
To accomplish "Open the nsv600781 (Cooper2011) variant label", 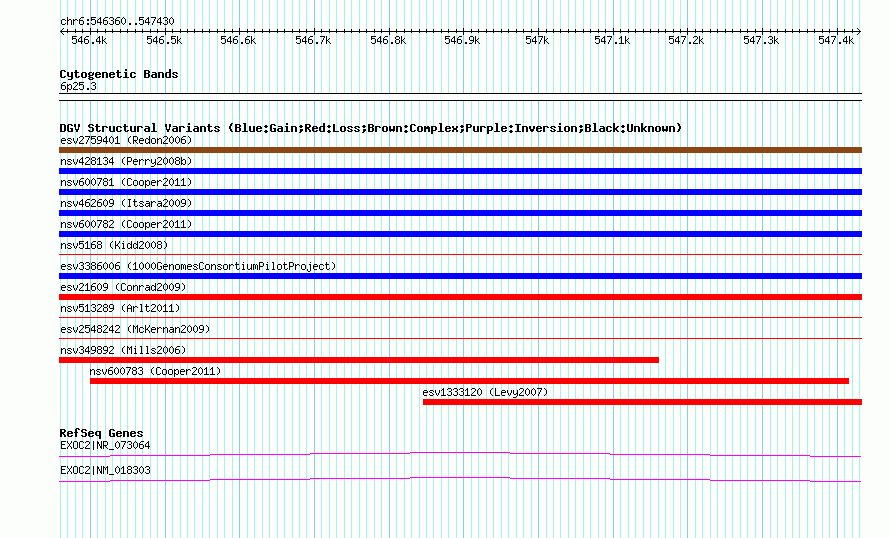I will click(126, 182).
